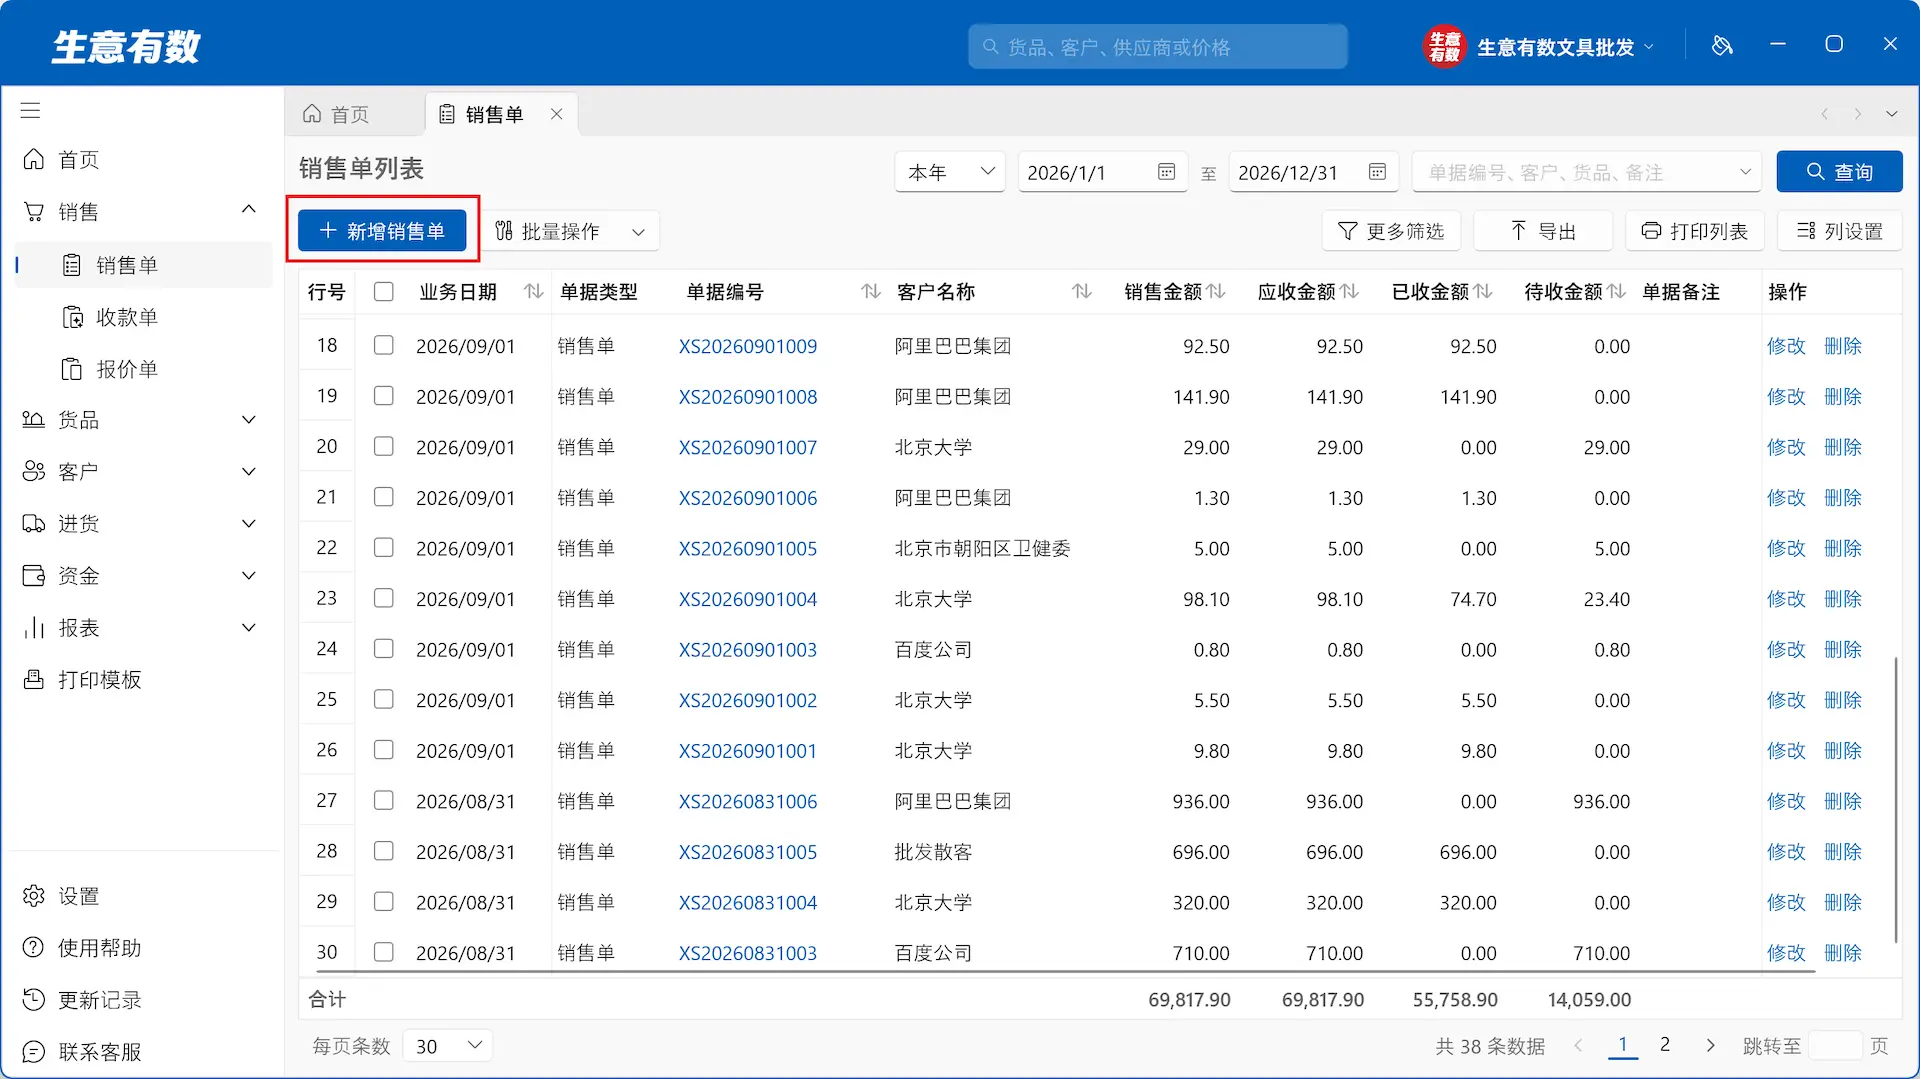Tick checkbox for row 27 XS20260831006
Image resolution: width=1920 pixels, height=1079 pixels.
[383, 800]
